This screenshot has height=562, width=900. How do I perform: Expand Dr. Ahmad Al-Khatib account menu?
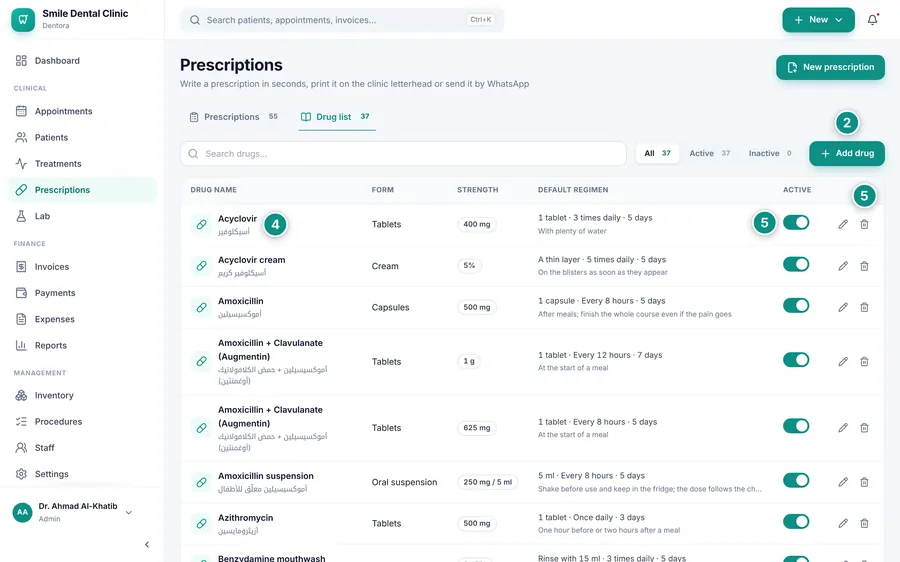129,513
